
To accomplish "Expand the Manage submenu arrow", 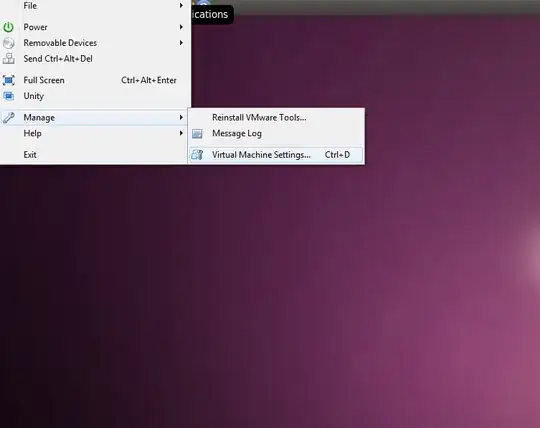I will [x=181, y=118].
